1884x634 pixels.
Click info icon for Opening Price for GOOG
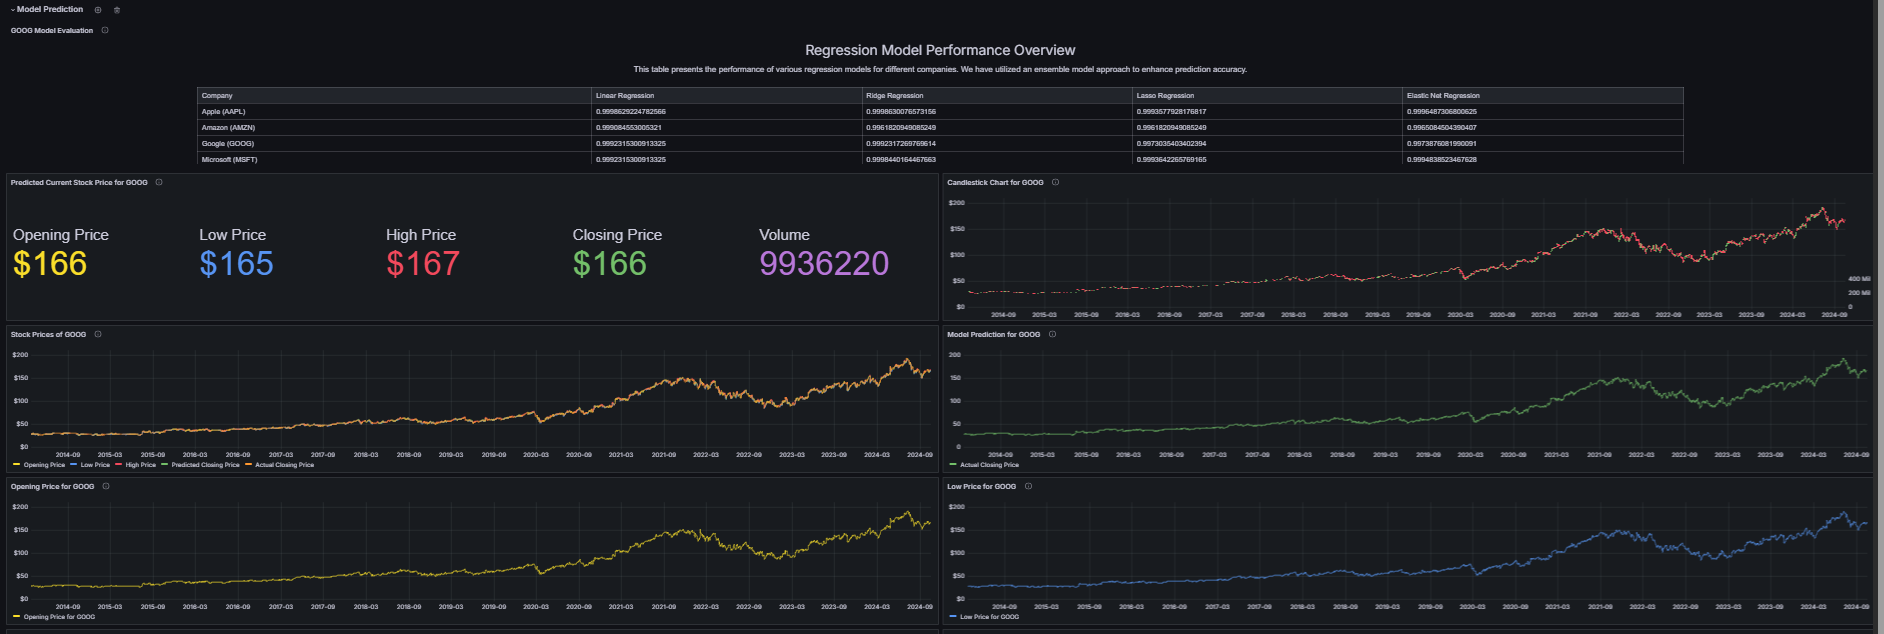[106, 486]
